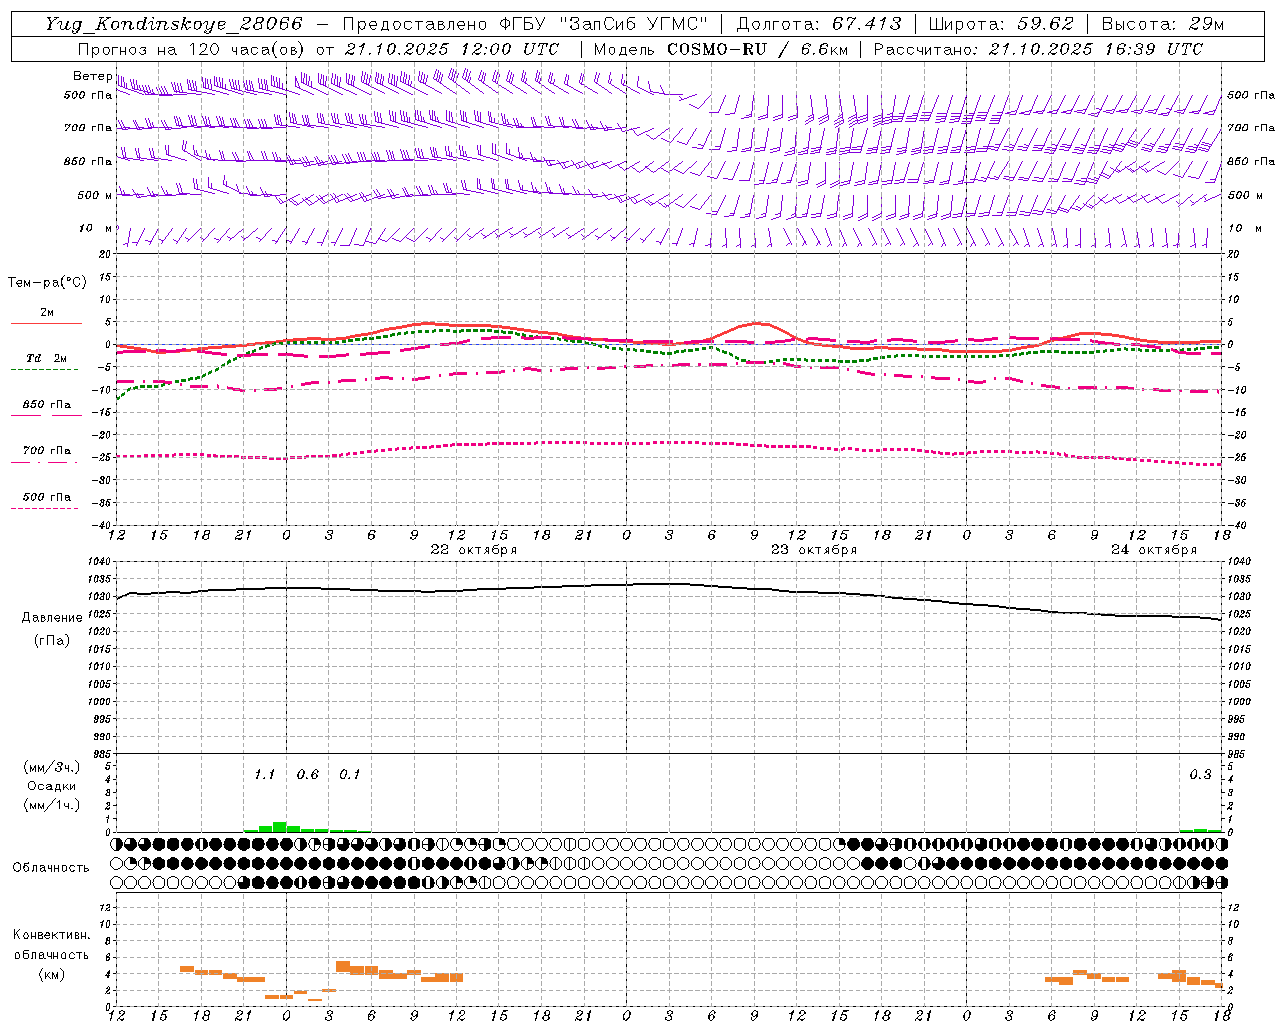
Task: Click the Осадки panel label
Action: (x=52, y=786)
